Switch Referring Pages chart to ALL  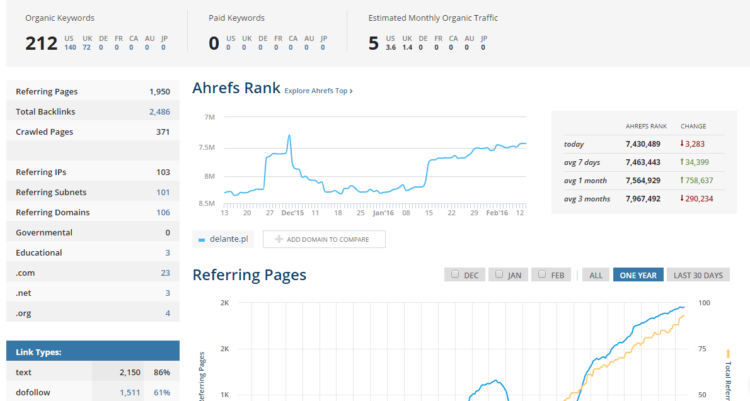[x=596, y=275]
